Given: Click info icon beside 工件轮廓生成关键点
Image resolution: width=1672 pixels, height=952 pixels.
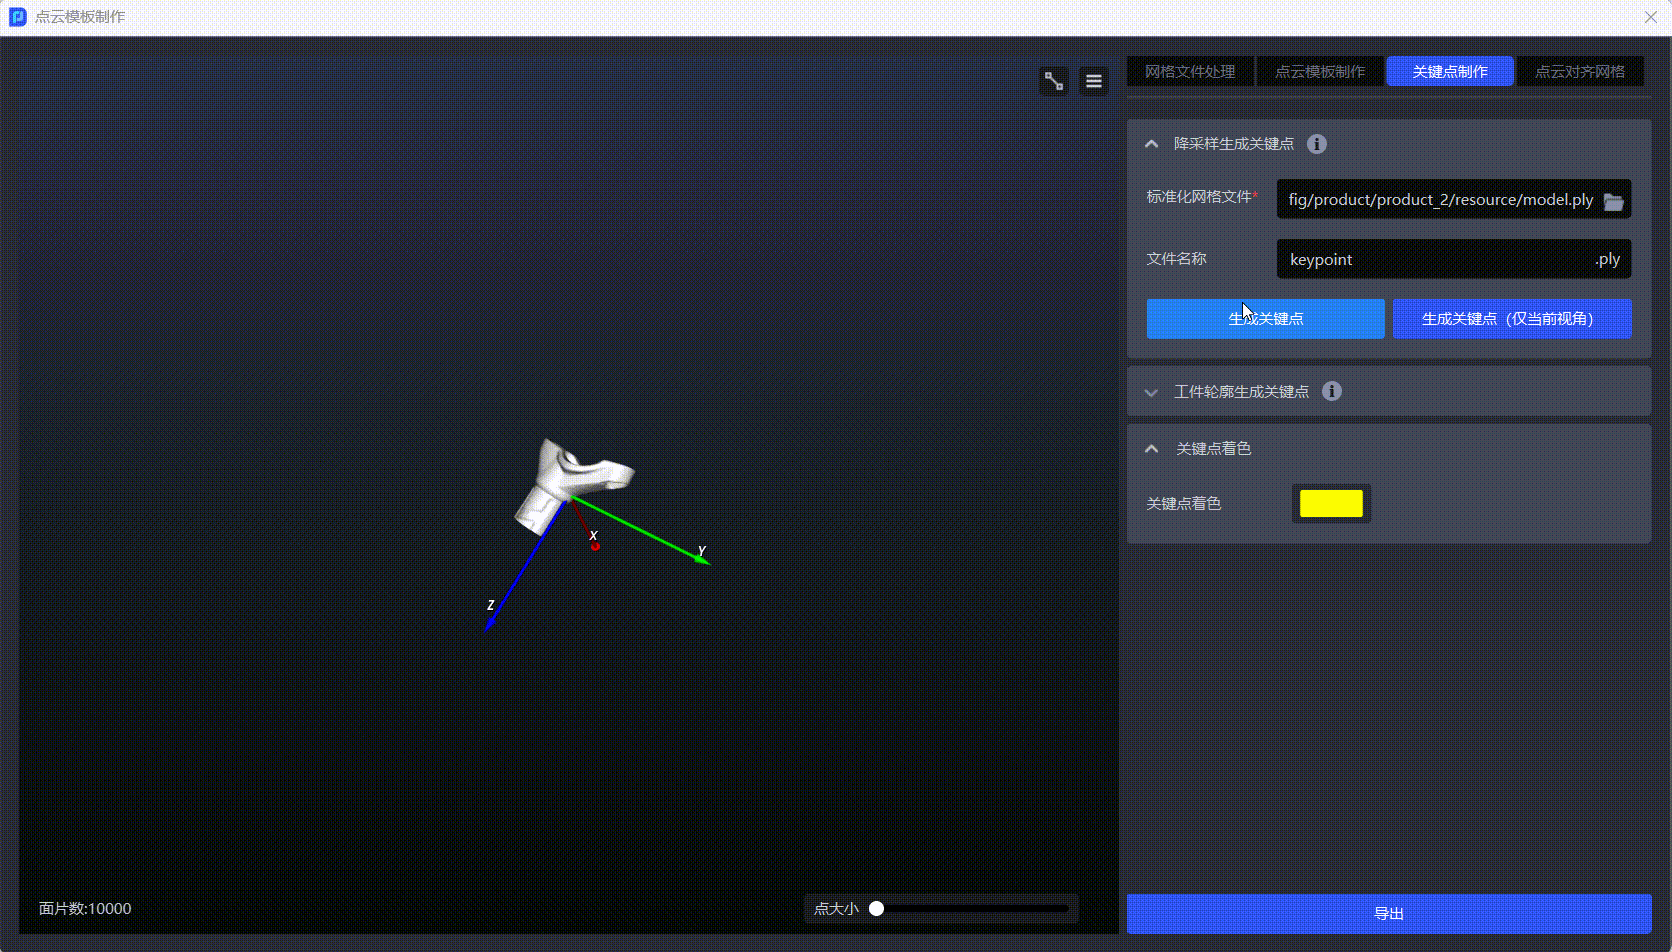Looking at the screenshot, I should pyautogui.click(x=1332, y=391).
